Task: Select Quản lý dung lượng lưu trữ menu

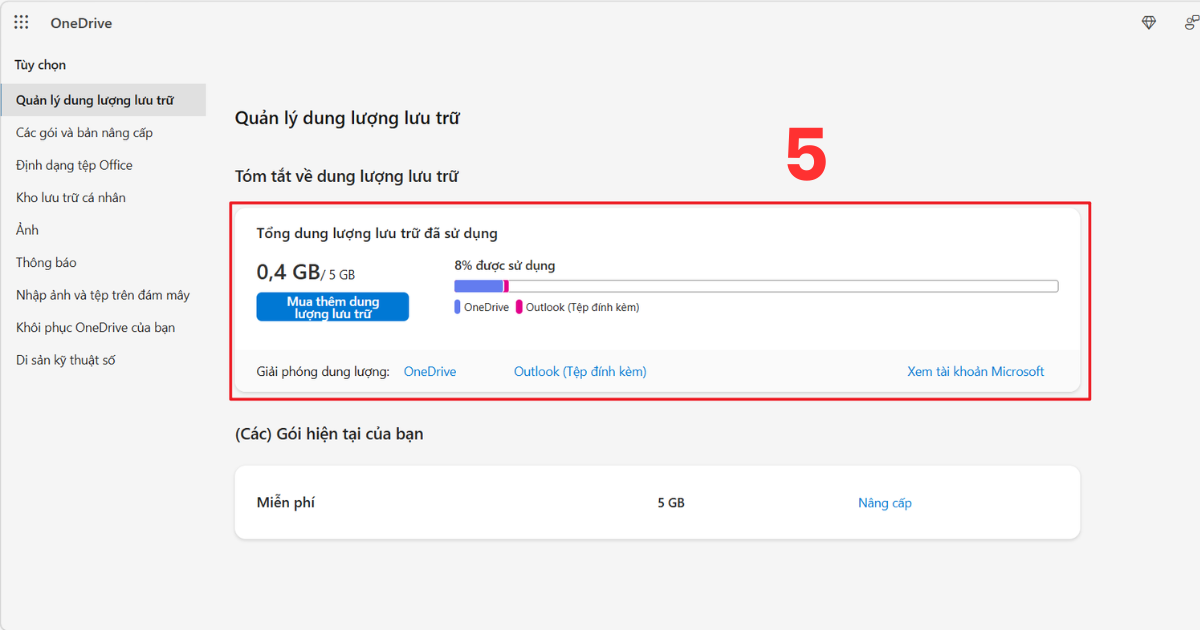Action: coord(103,100)
